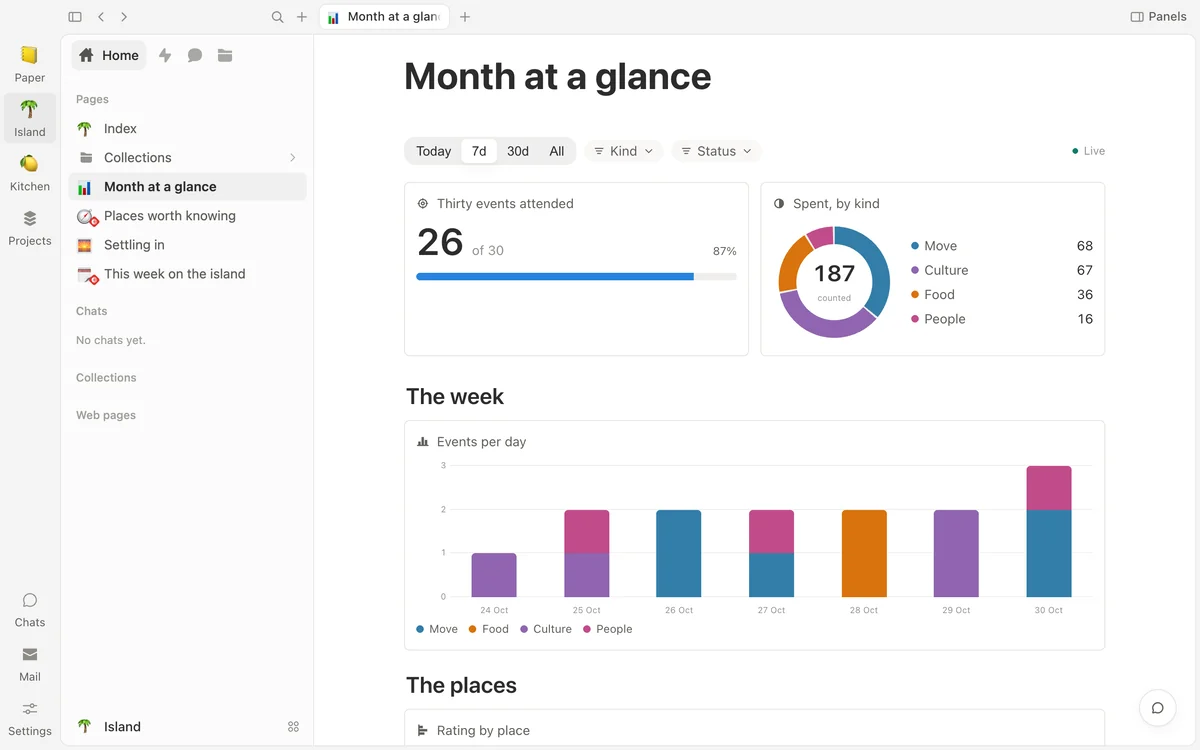Select the All time range
Image resolution: width=1200 pixels, height=750 pixels.
coord(557,151)
